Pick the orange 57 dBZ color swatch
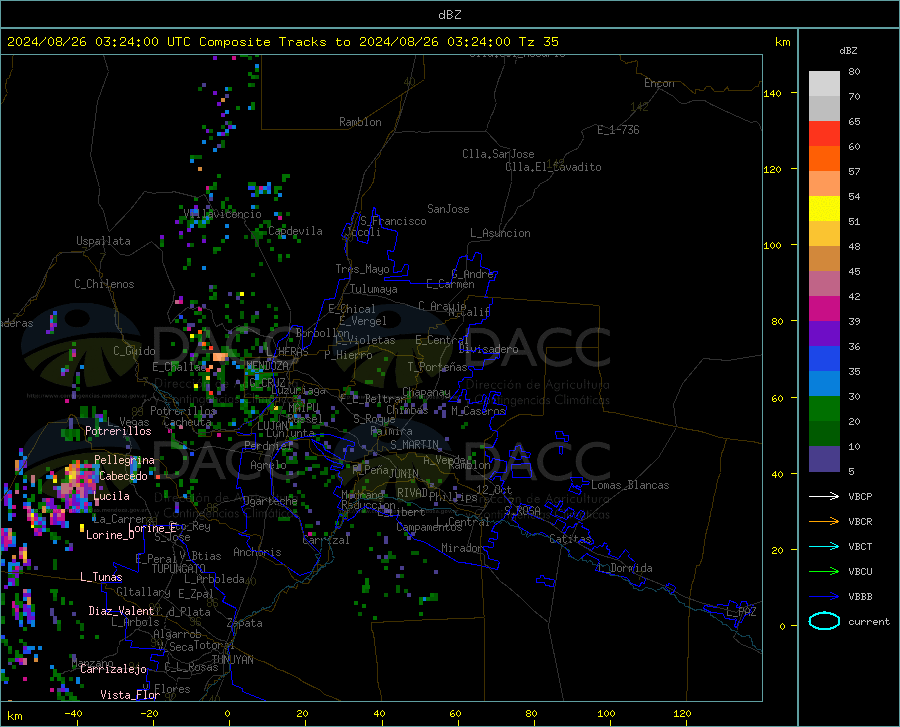Viewport: 900px width, 727px height. (824, 158)
